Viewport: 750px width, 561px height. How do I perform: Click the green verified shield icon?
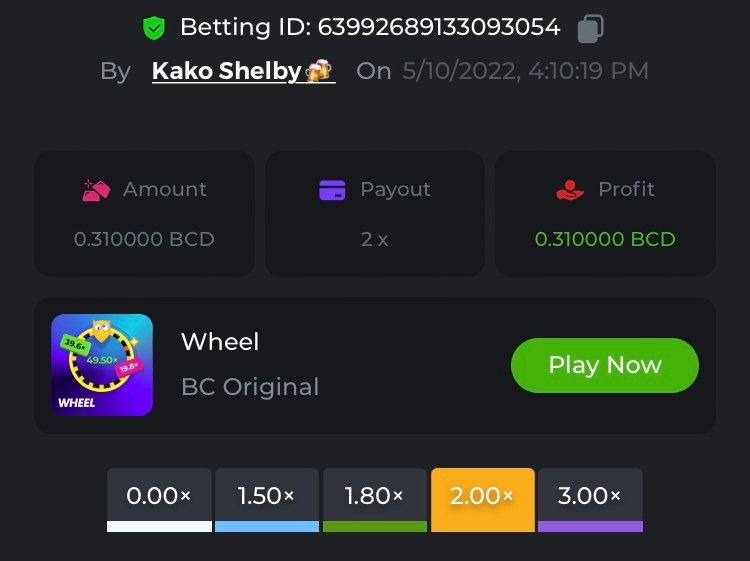coord(153,28)
